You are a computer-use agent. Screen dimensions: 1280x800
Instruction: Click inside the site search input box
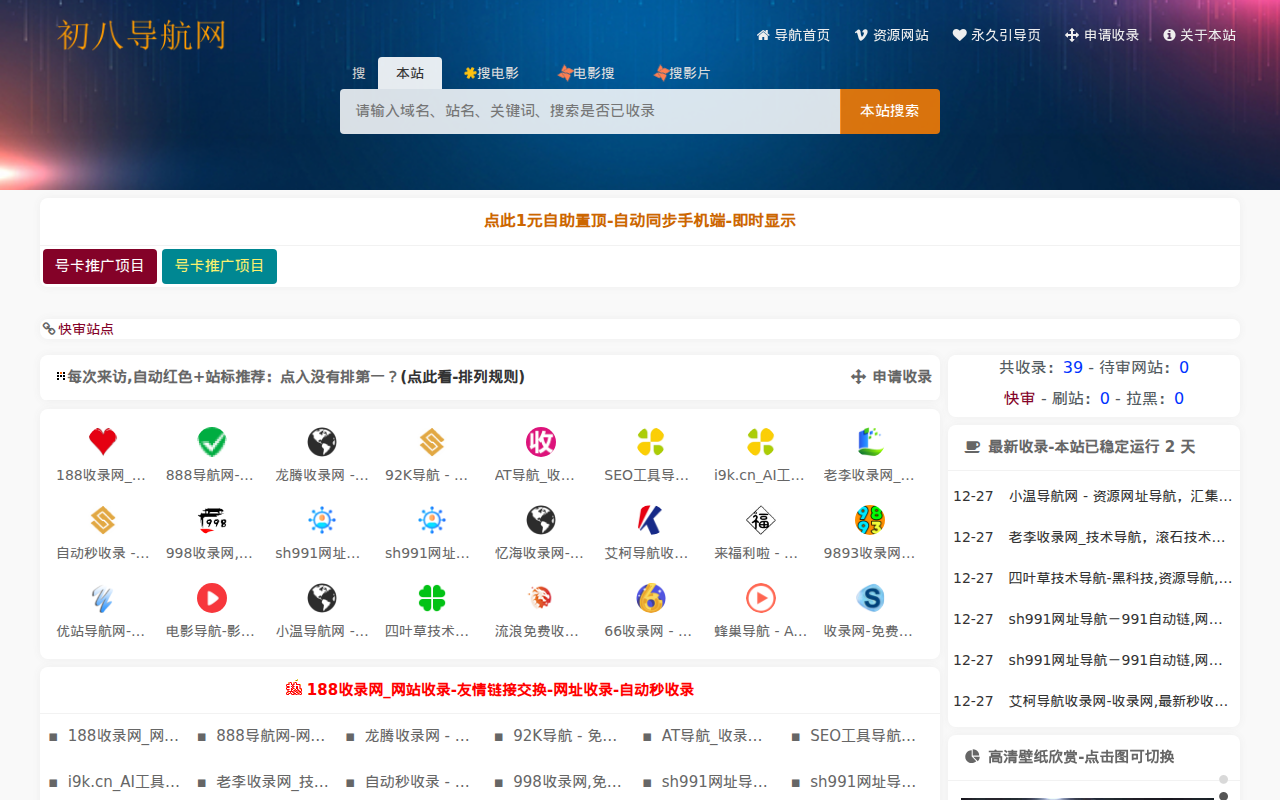[589, 111]
